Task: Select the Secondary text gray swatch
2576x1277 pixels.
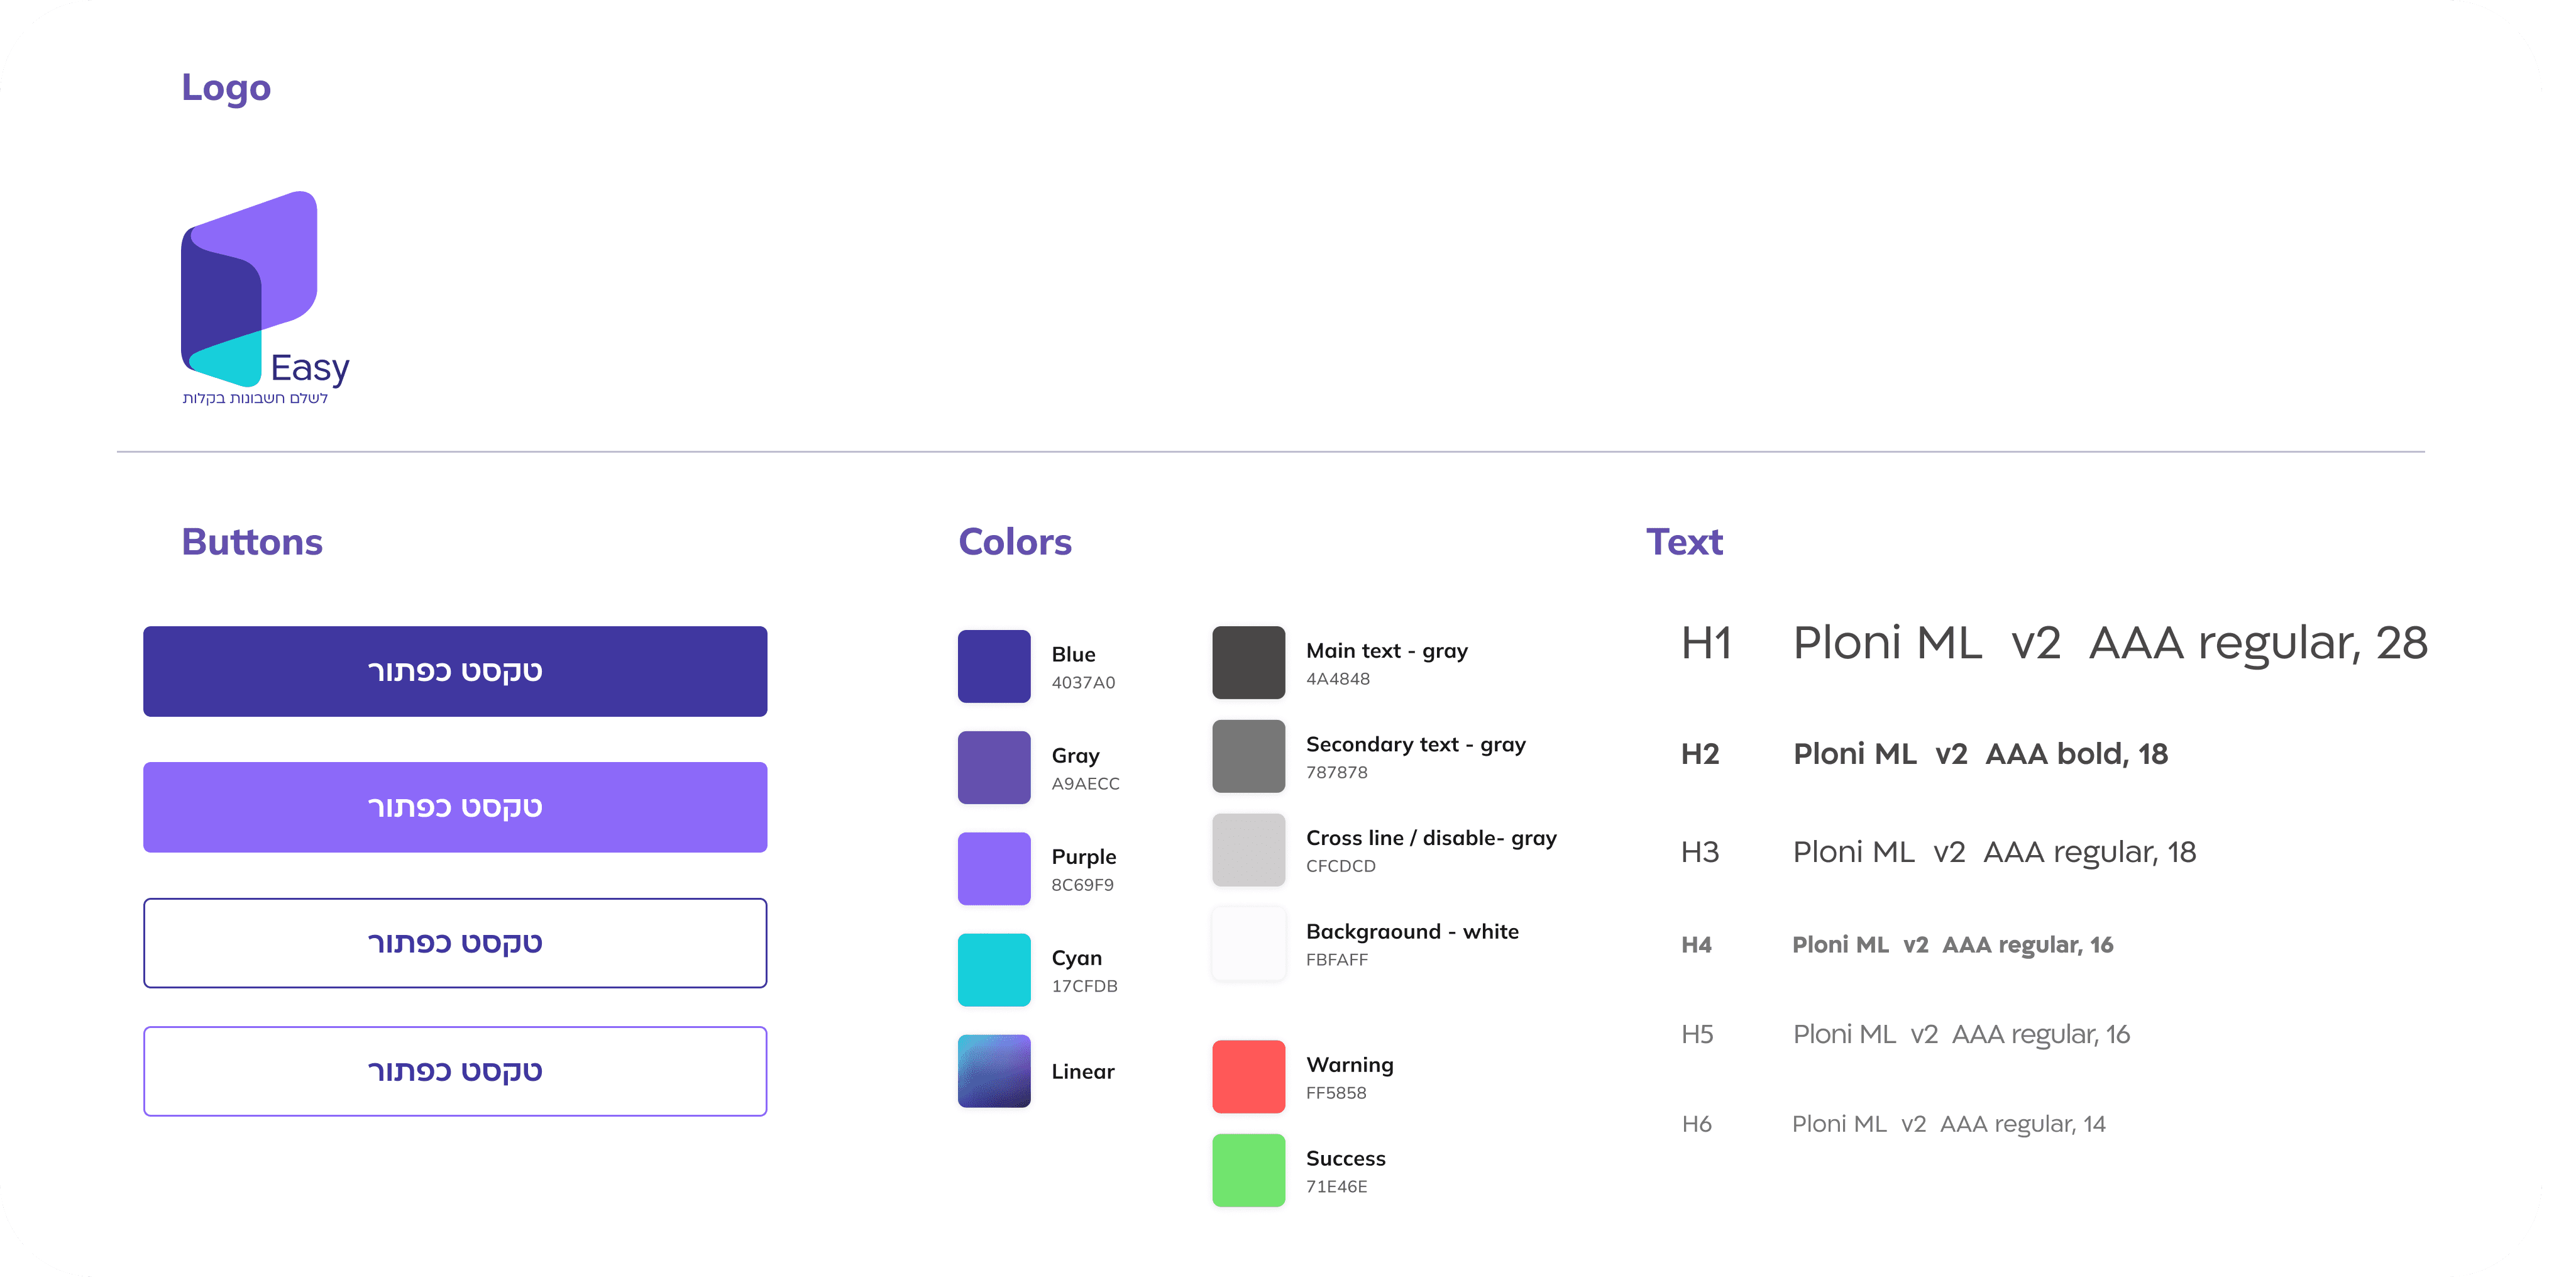Action: [1248, 756]
